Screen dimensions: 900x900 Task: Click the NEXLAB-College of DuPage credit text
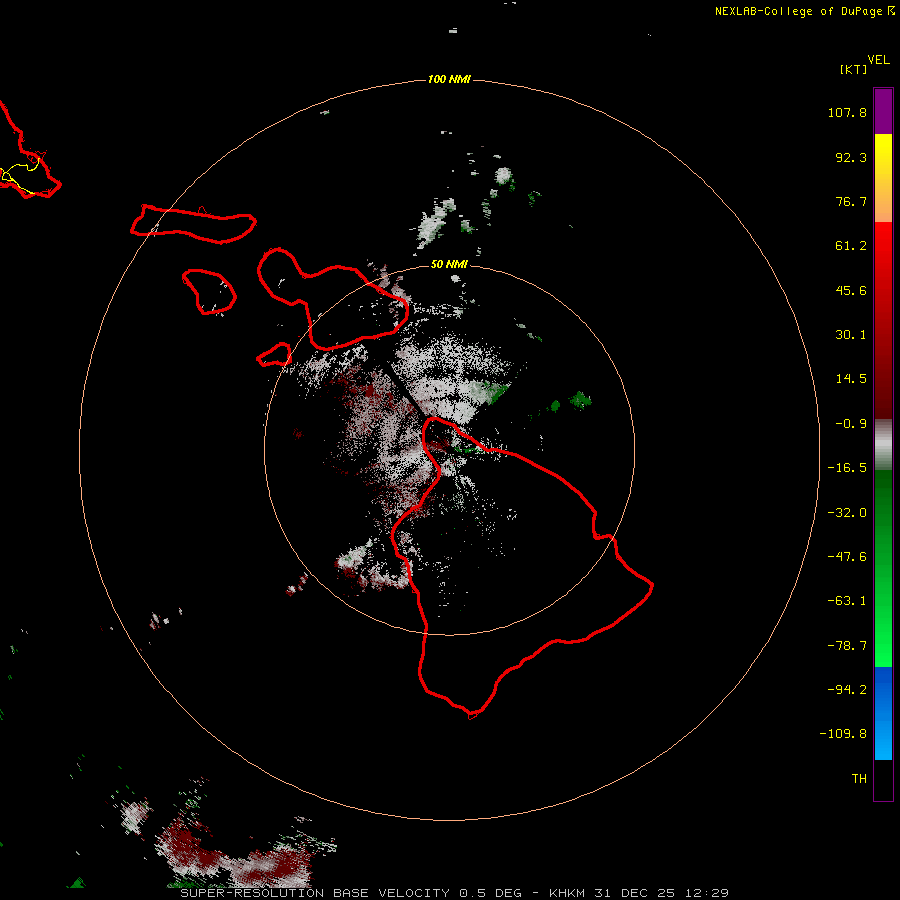(798, 11)
